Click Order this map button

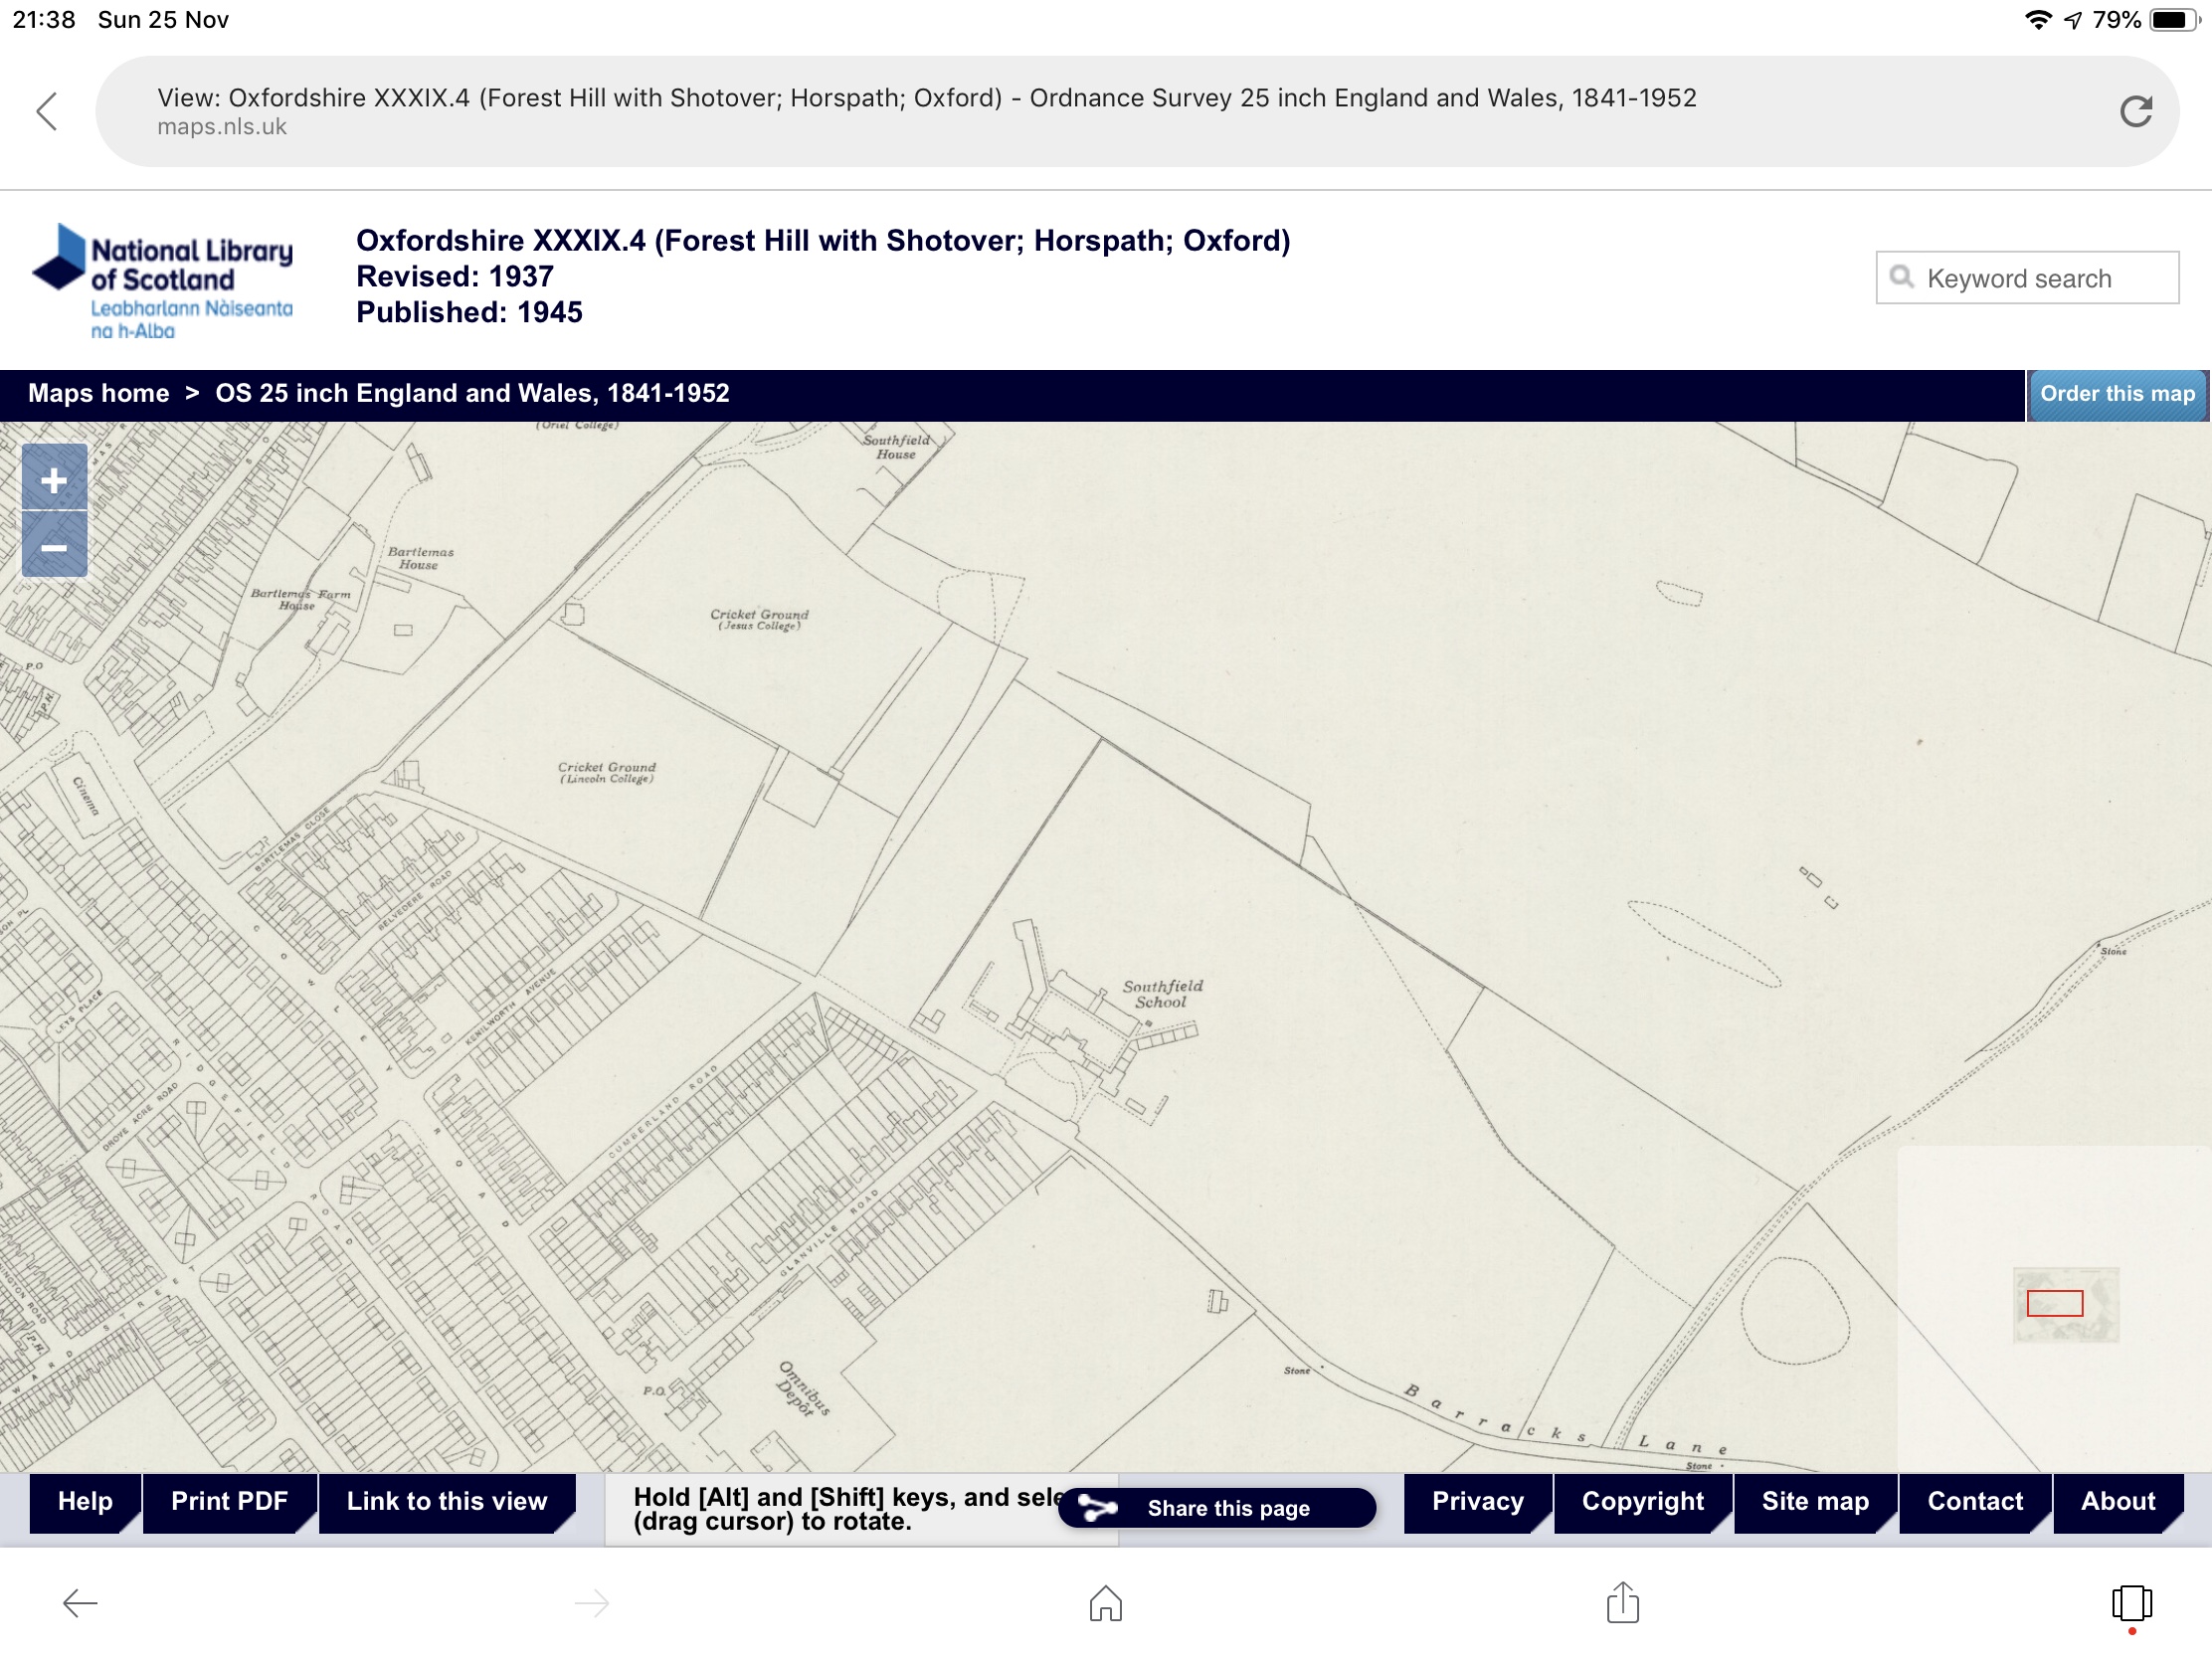(x=2116, y=394)
